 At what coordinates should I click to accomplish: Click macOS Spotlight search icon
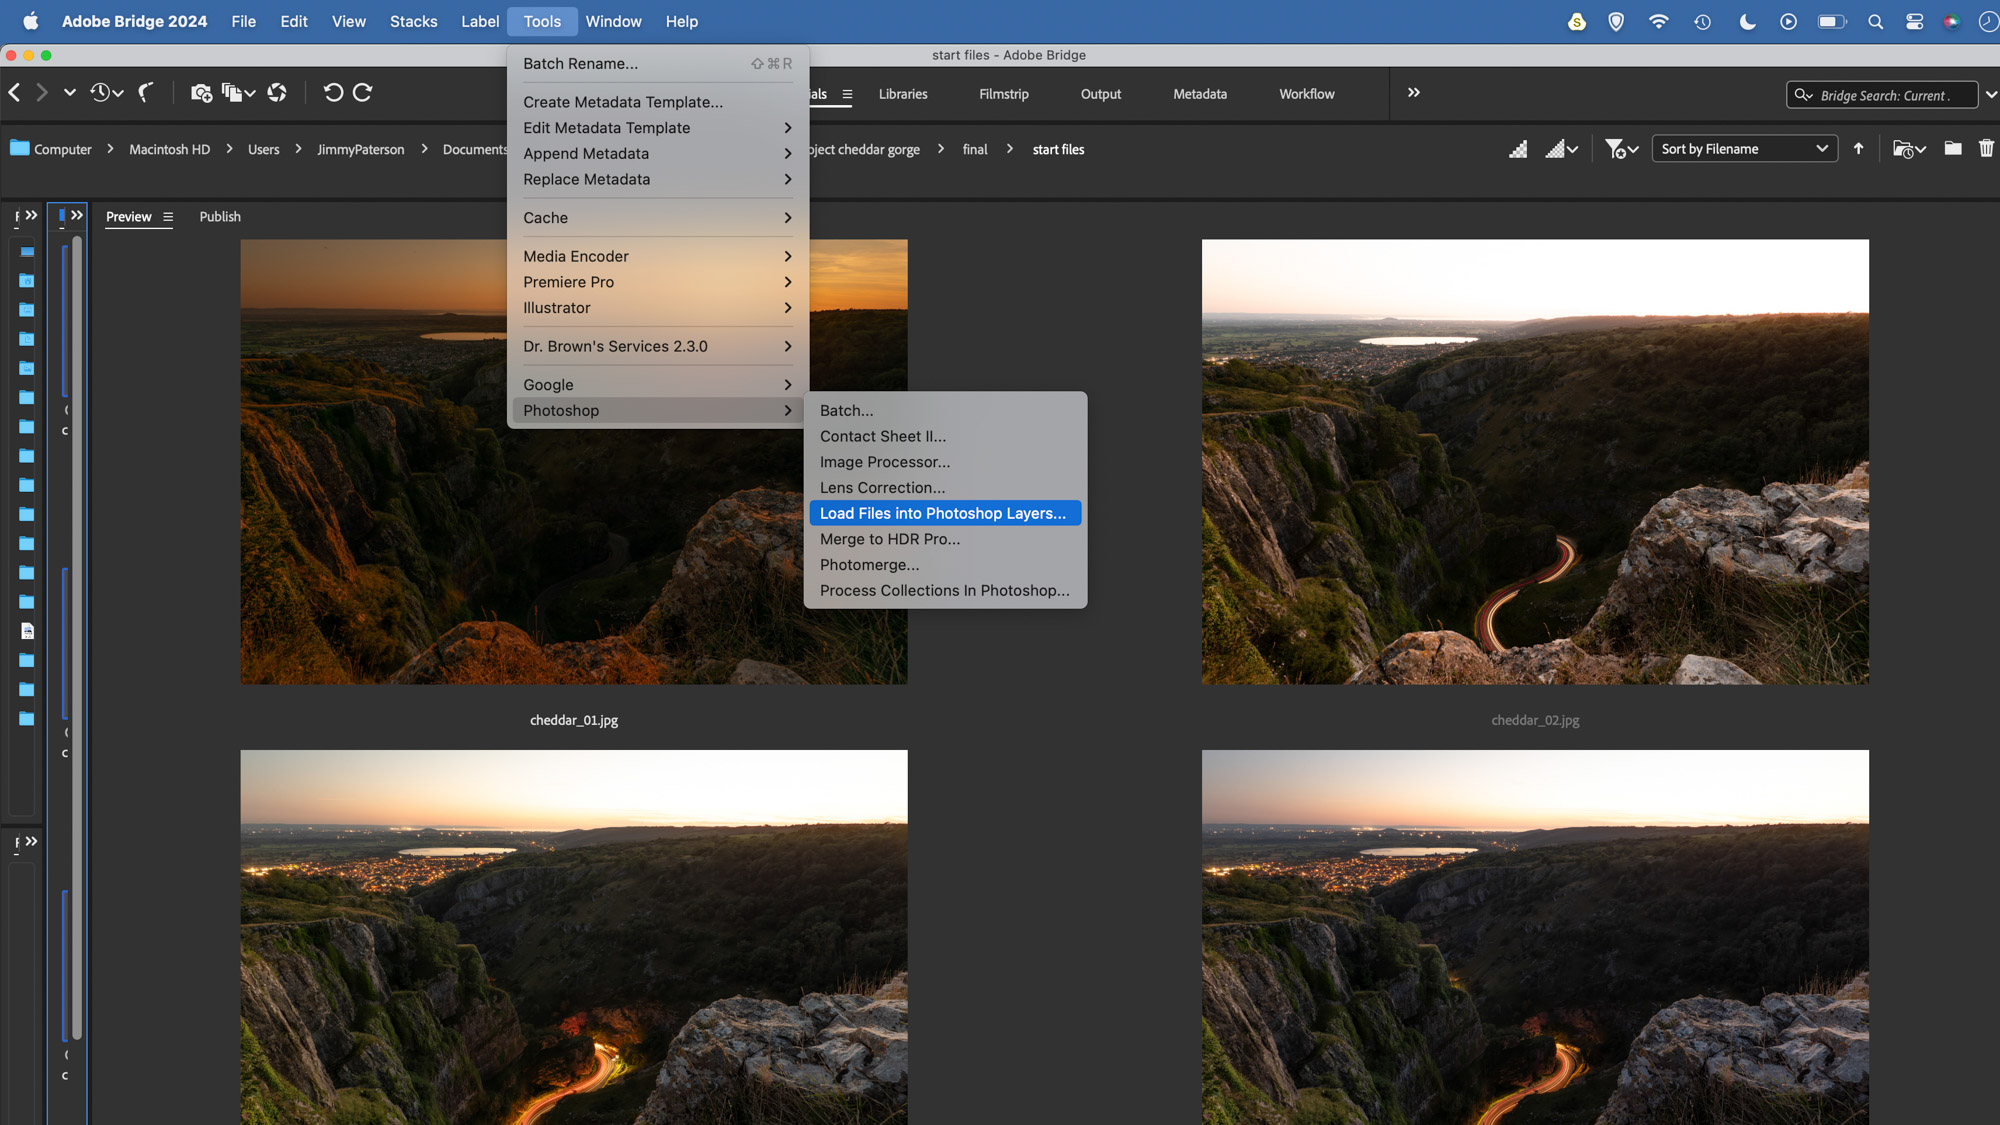click(x=1875, y=21)
